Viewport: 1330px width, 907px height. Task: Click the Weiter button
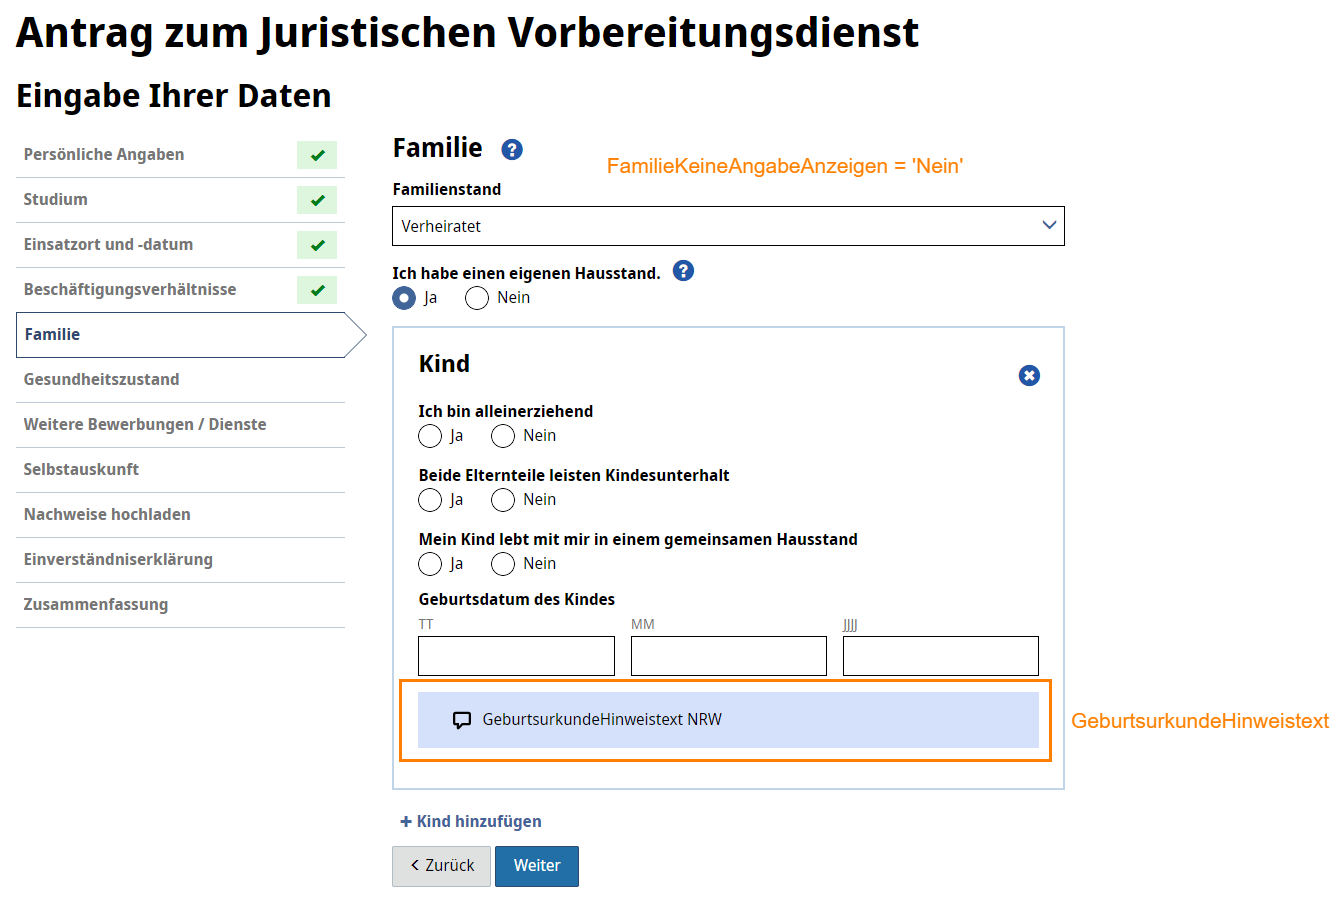(537, 866)
